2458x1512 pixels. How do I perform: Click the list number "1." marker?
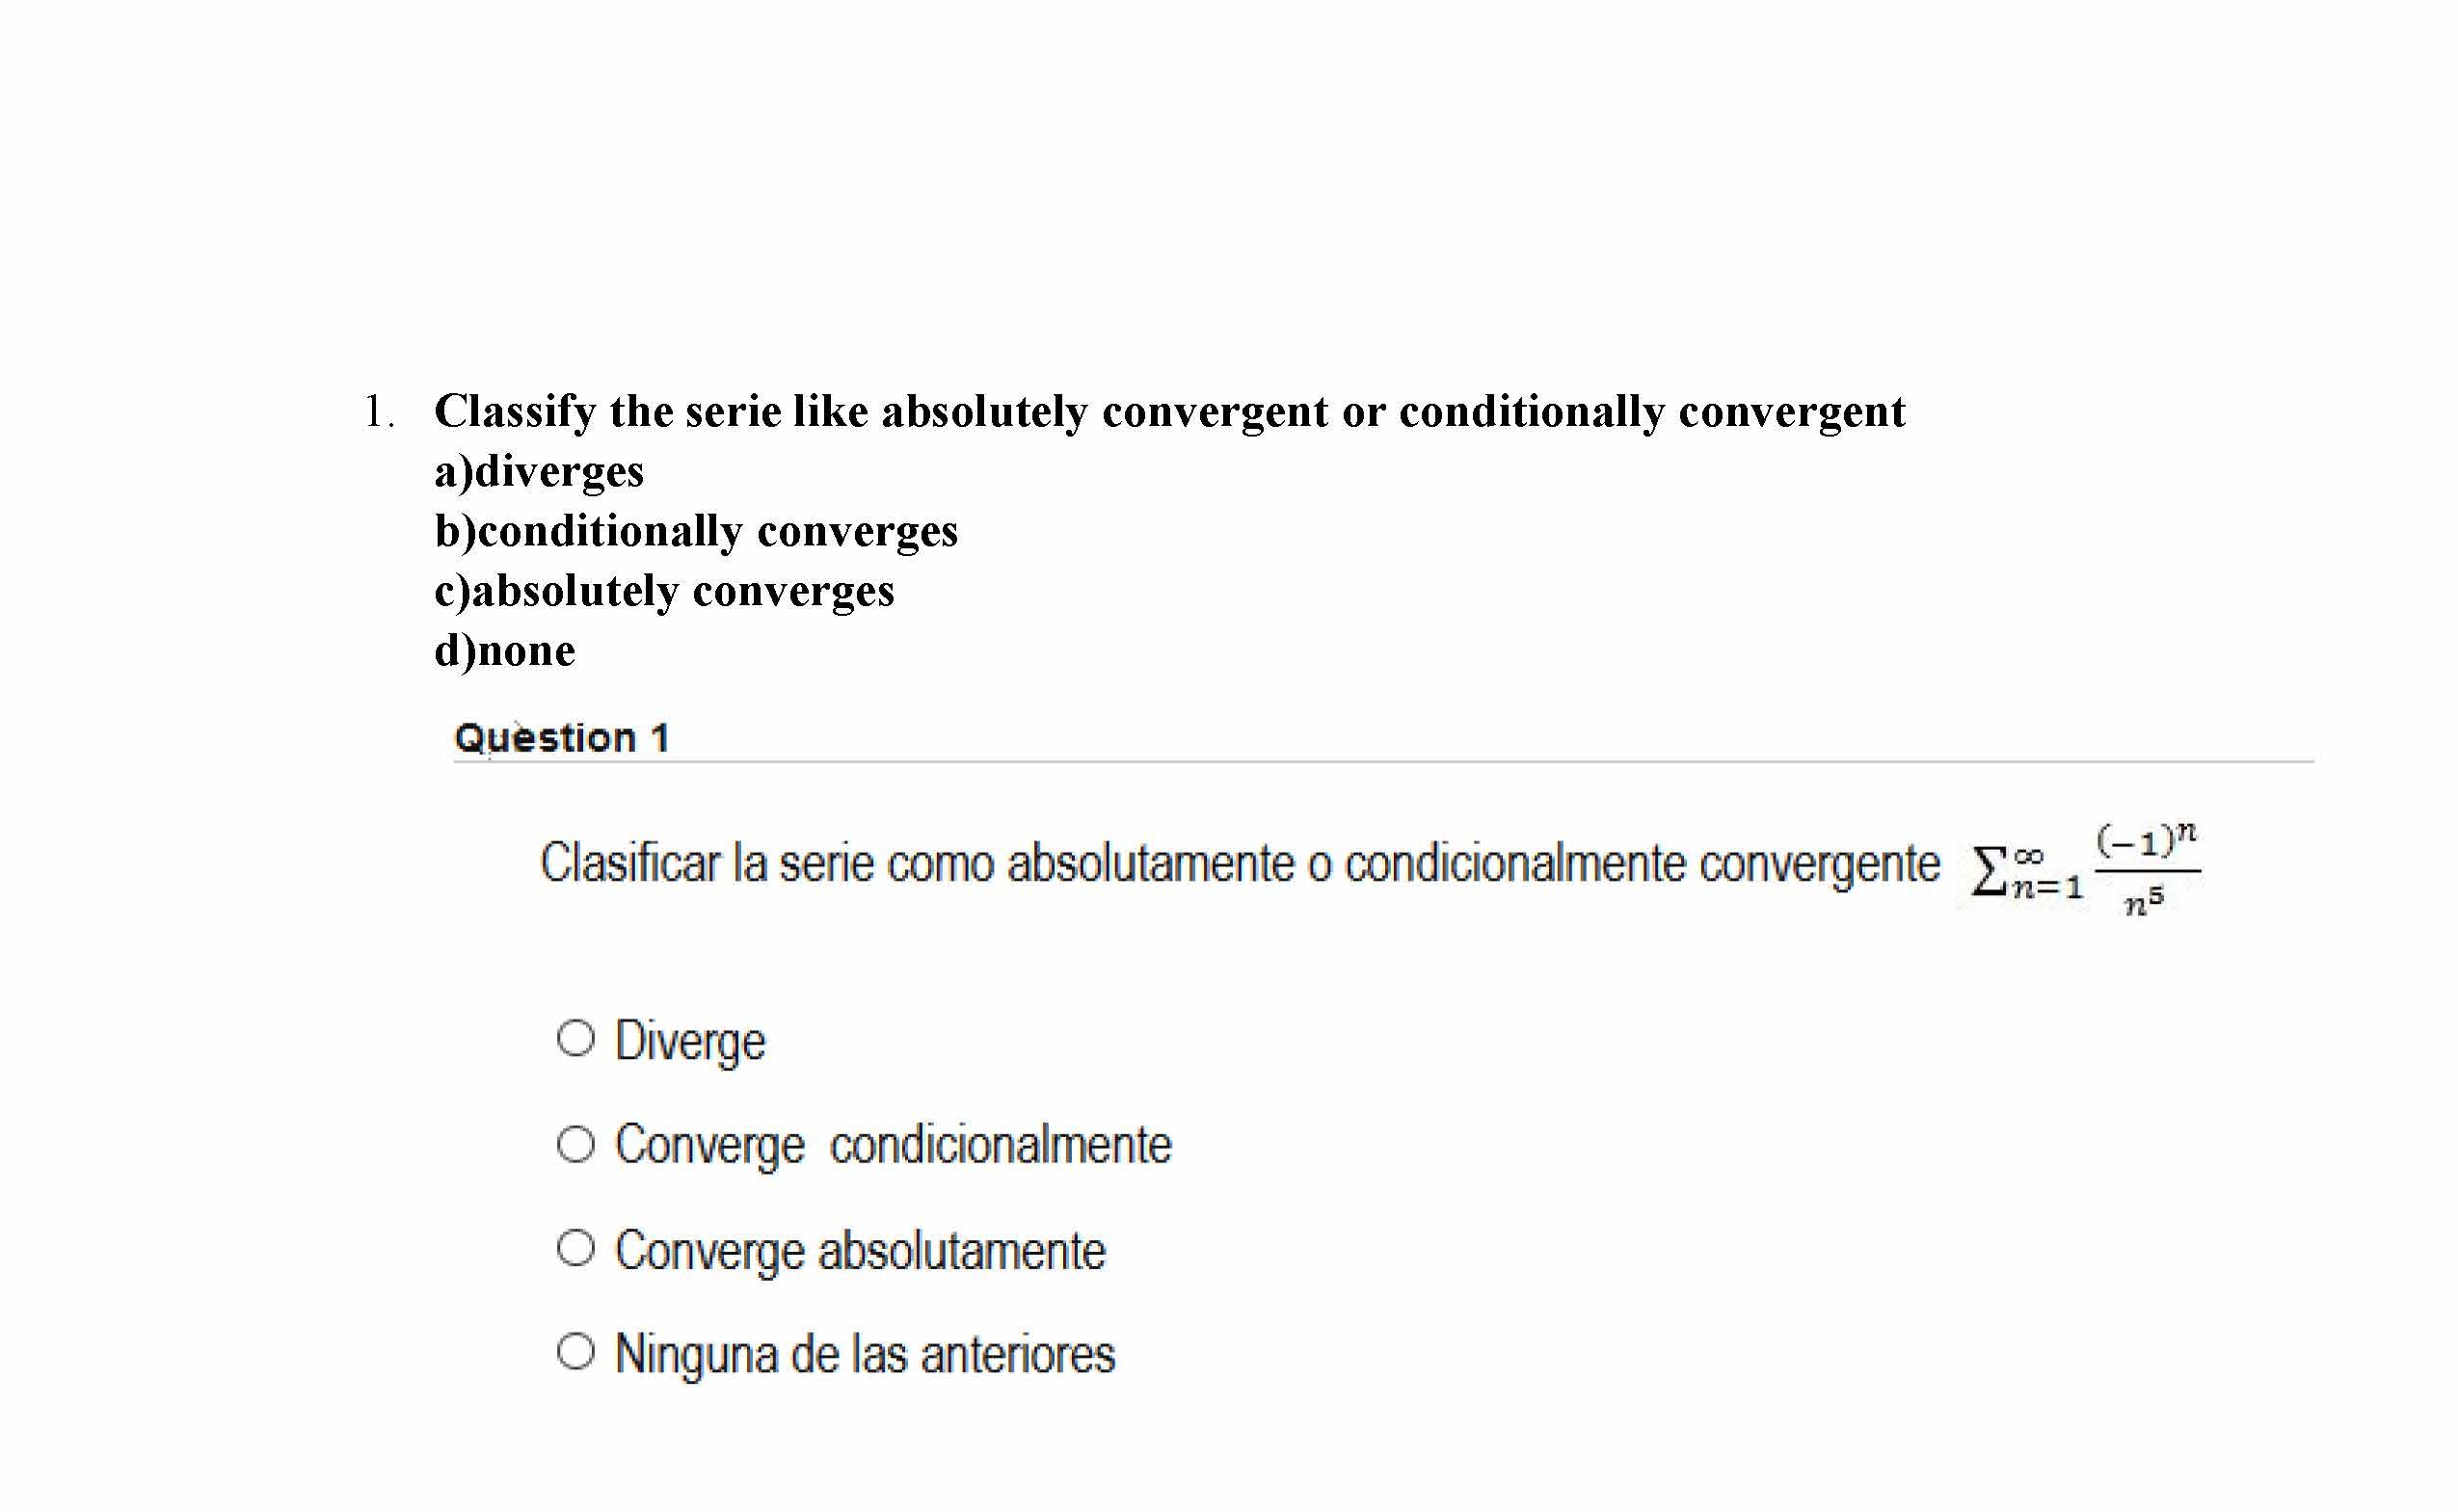378,411
